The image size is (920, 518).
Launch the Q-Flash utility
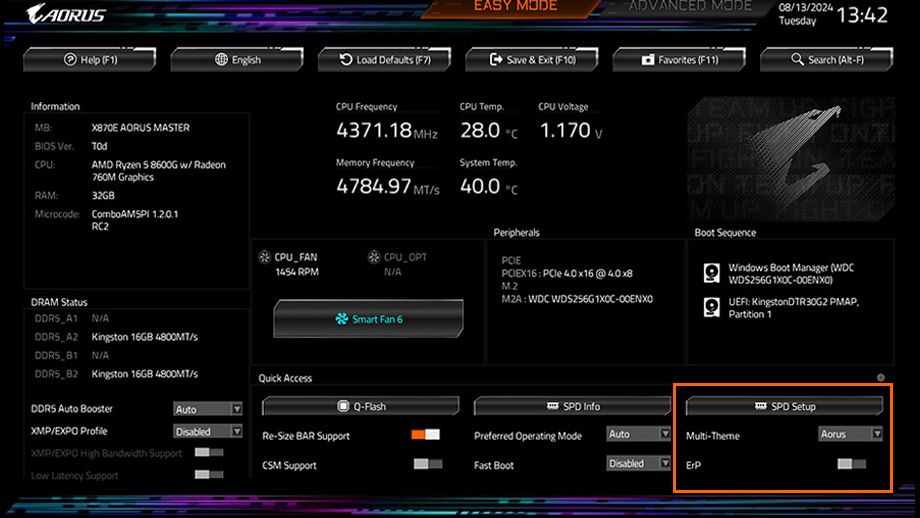pos(360,406)
